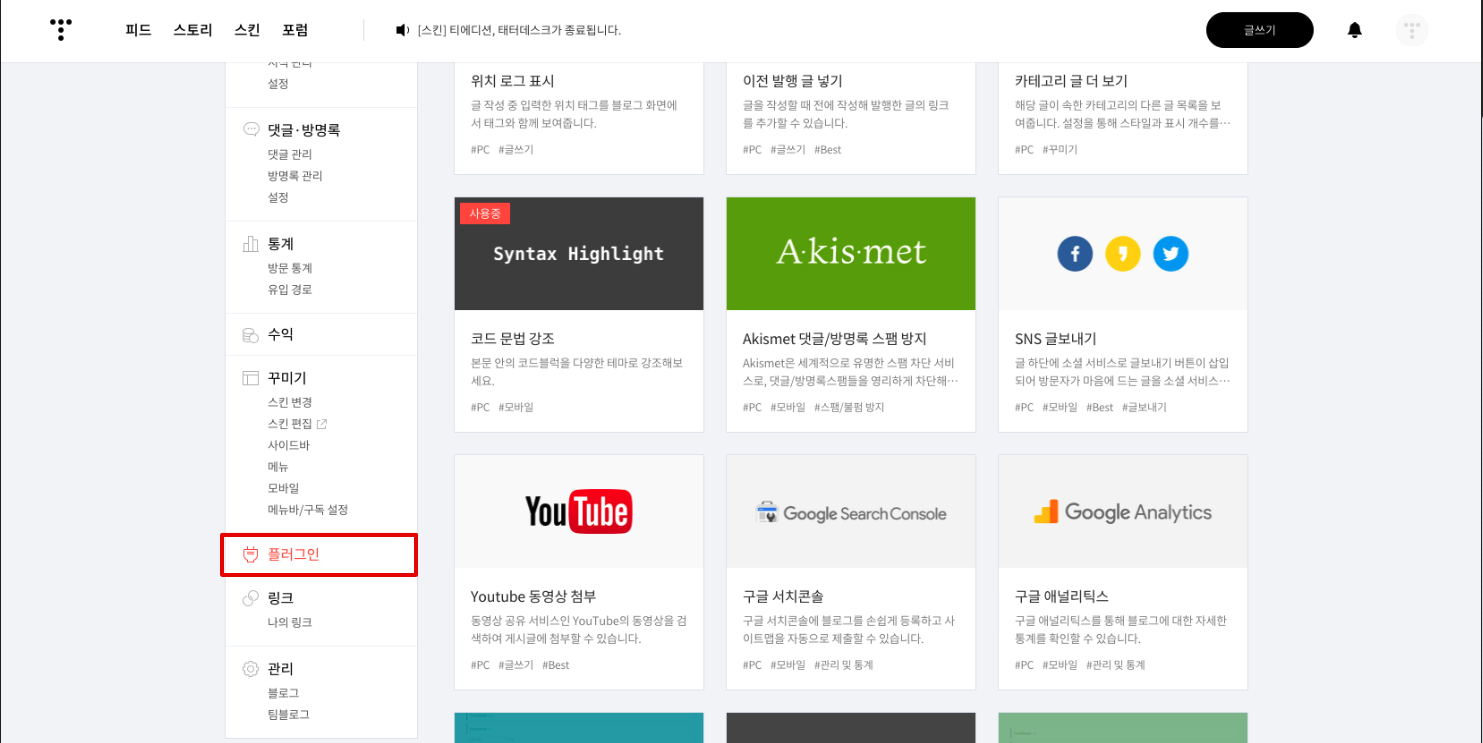Open Akismet 댓글/방명록 스팸 방지 title

(x=835, y=339)
